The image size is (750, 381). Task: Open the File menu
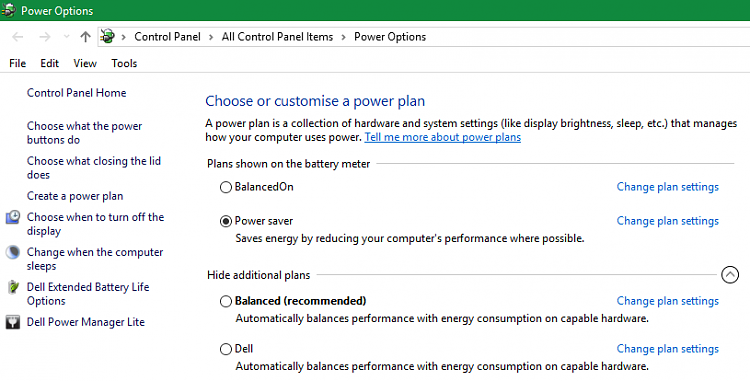pyautogui.click(x=18, y=63)
